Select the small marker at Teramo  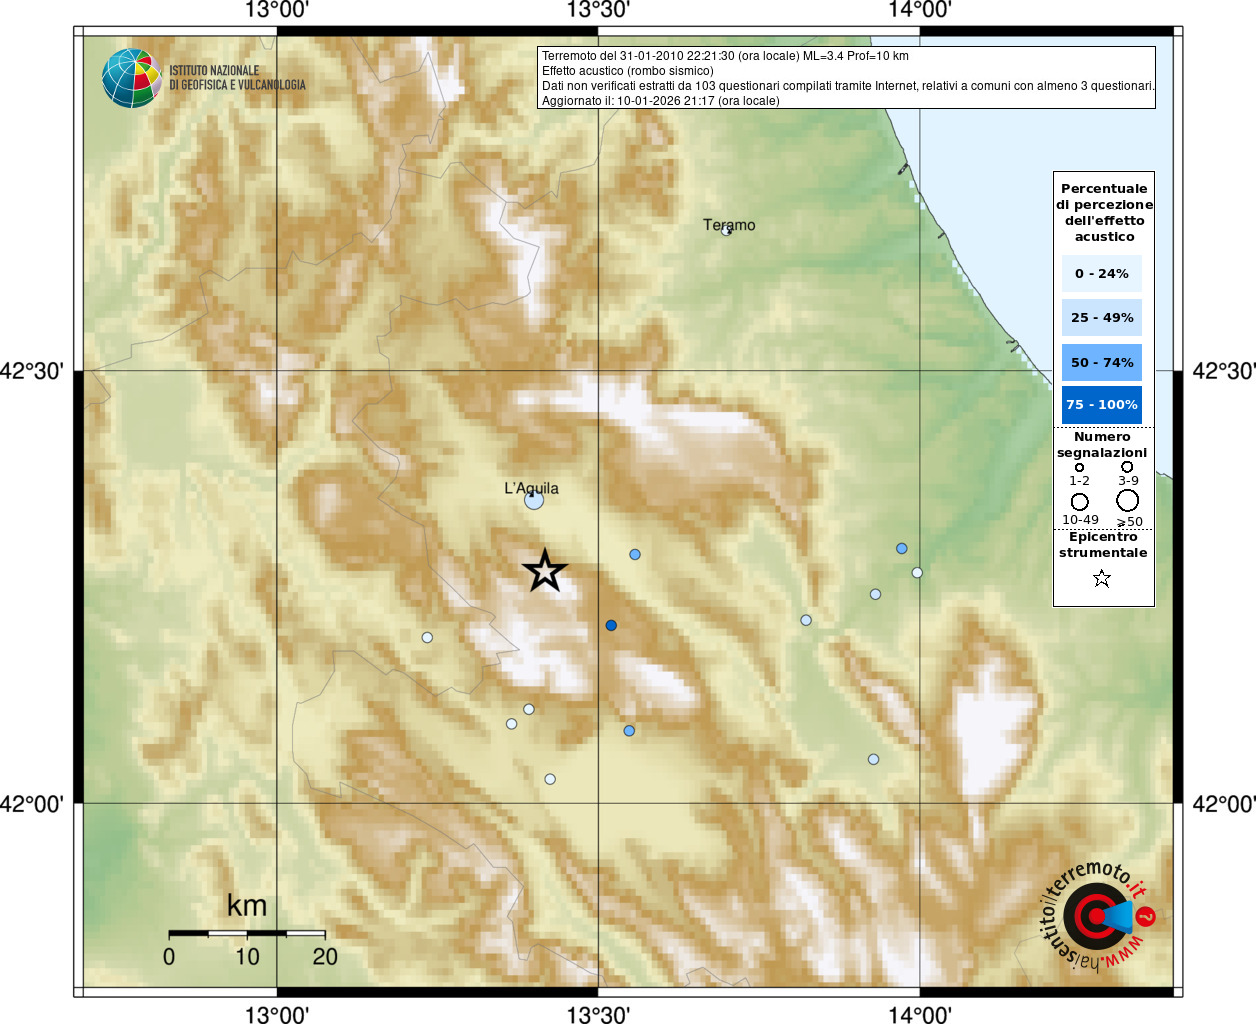click(727, 231)
